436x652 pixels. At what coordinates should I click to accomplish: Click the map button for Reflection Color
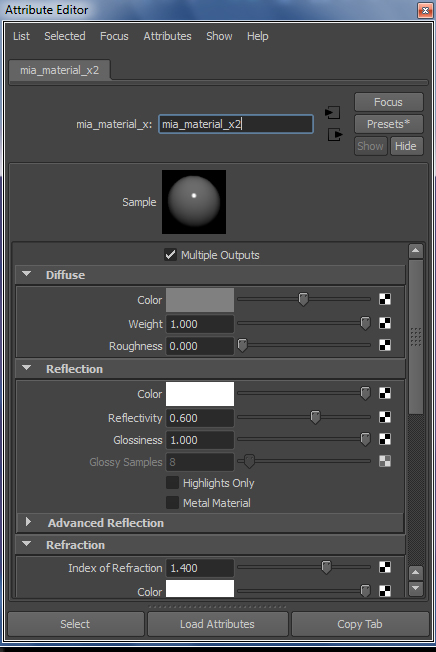point(385,393)
